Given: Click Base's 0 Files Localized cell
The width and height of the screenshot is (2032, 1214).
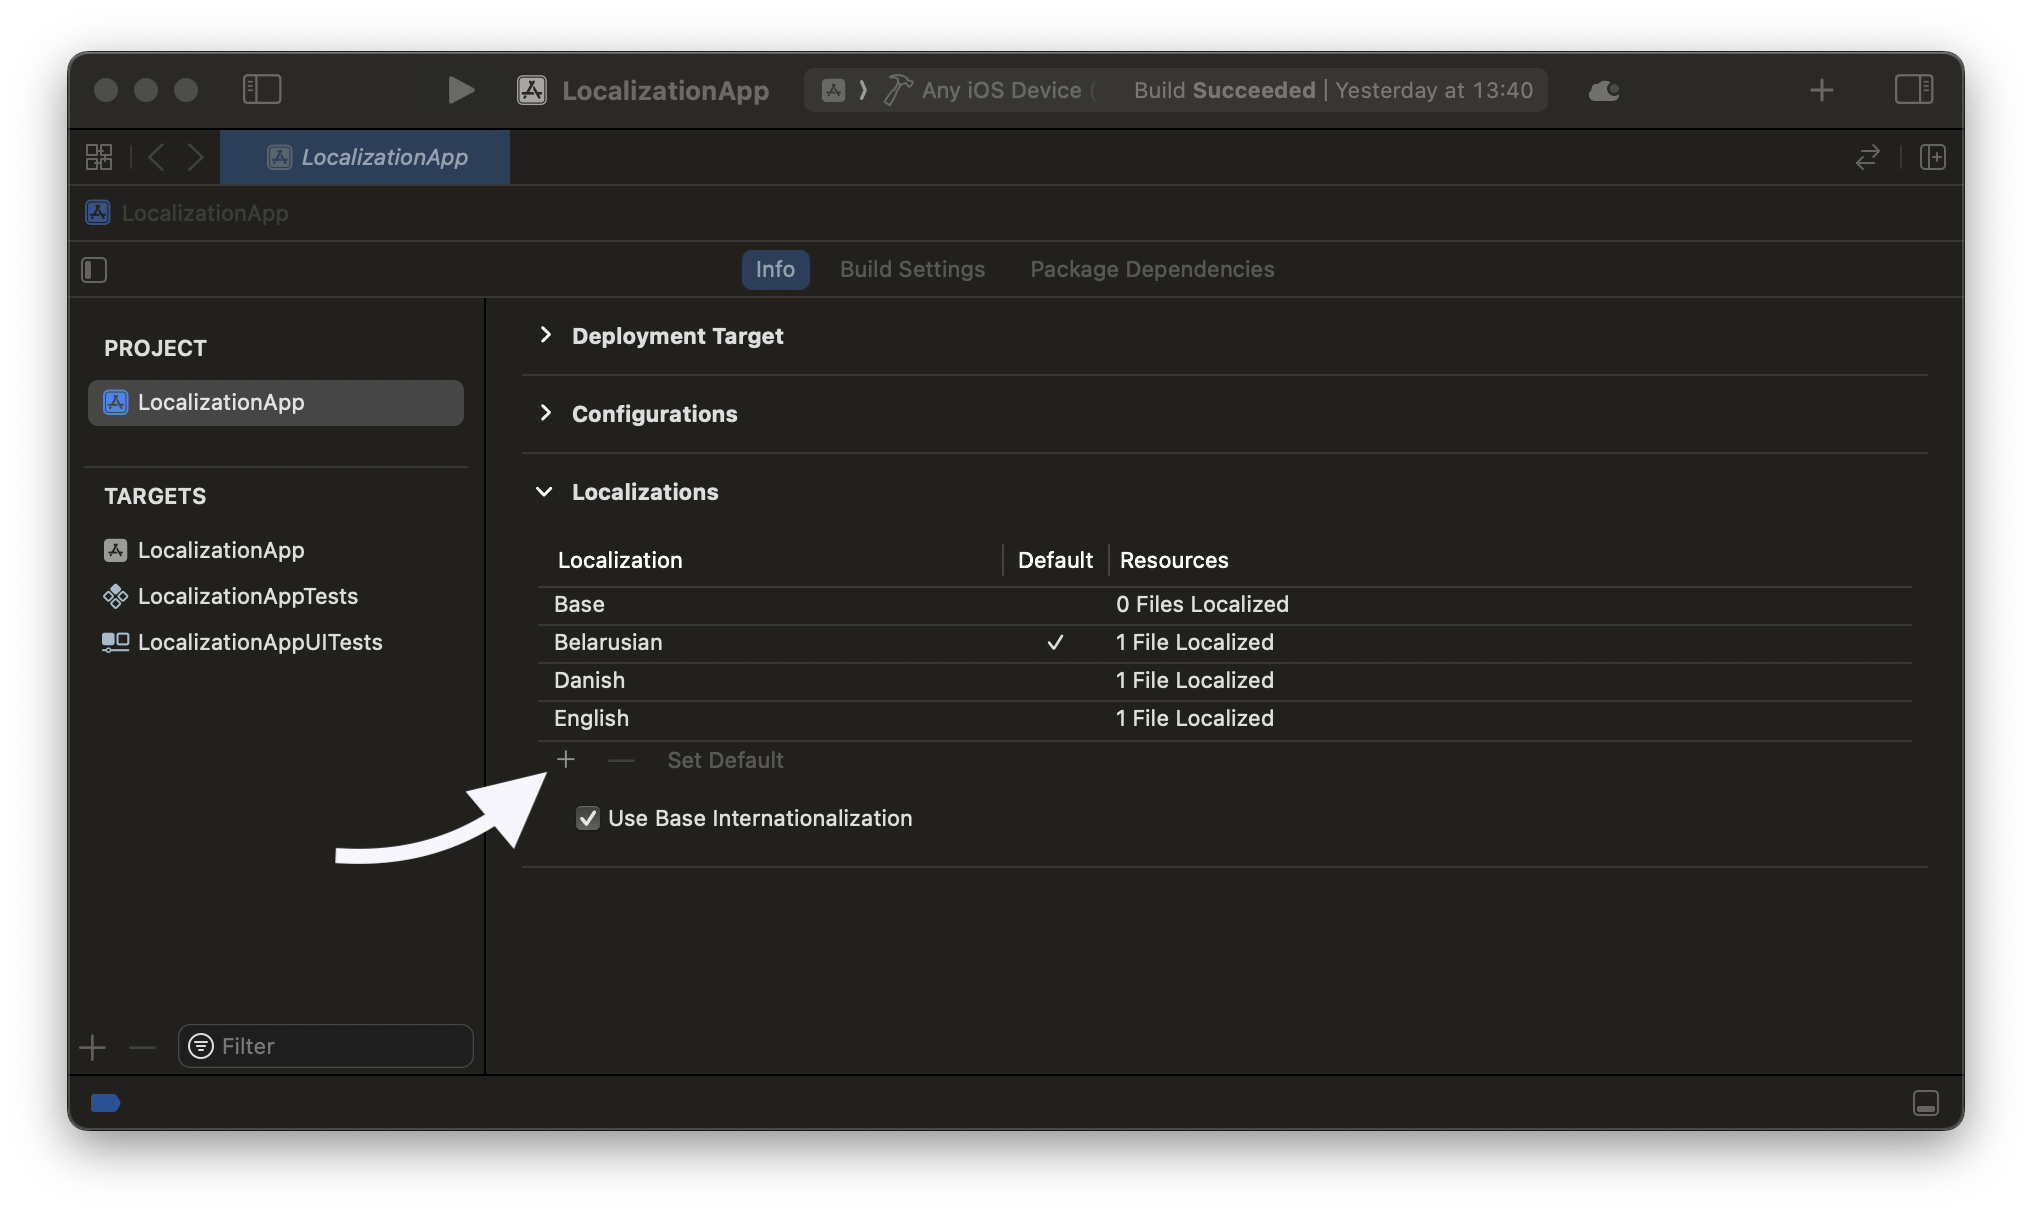Looking at the screenshot, I should [x=1202, y=604].
